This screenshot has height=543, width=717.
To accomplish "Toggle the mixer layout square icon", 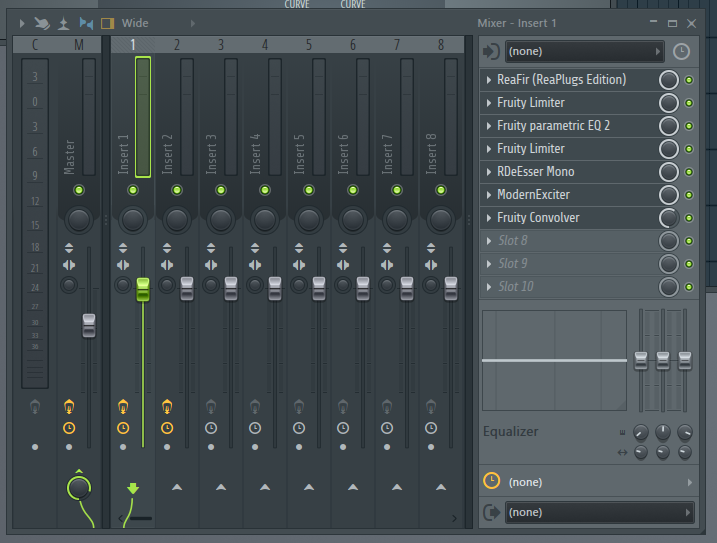I will [x=107, y=23].
